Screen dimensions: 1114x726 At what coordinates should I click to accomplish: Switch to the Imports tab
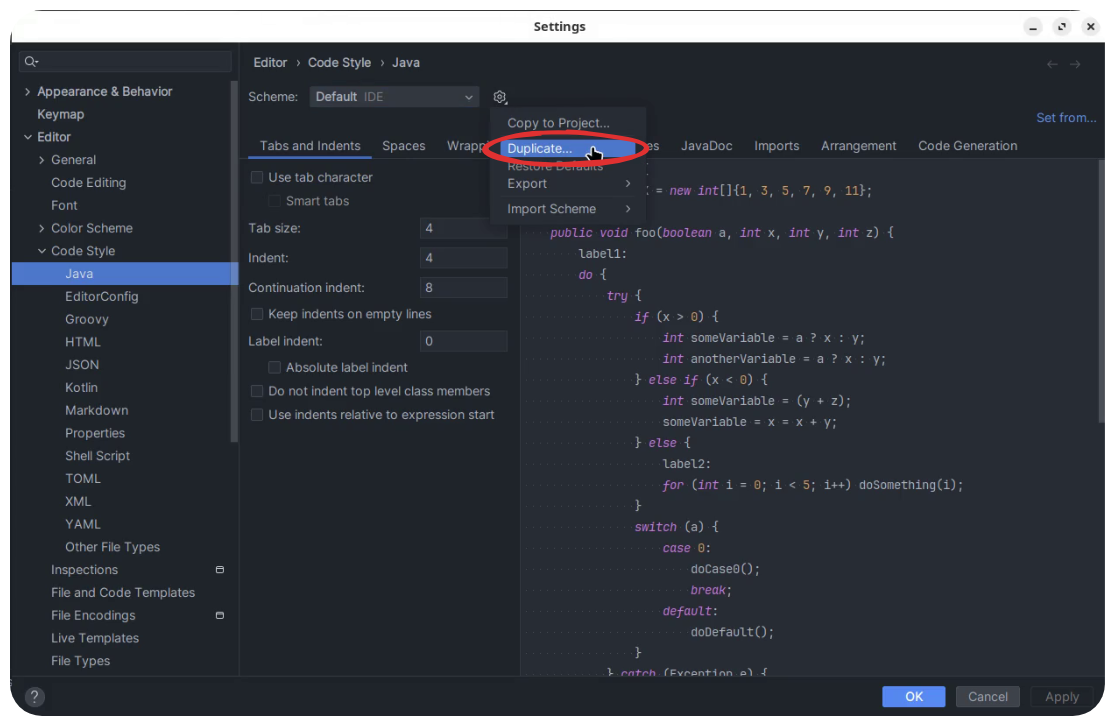777,146
